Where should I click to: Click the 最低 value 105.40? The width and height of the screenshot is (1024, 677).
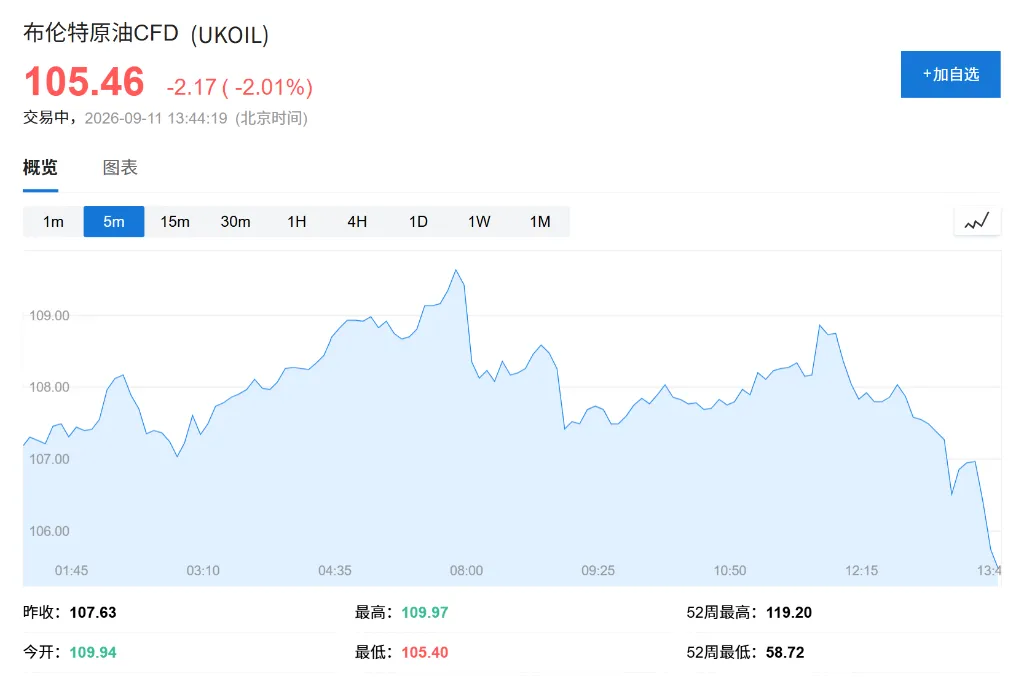coord(424,652)
